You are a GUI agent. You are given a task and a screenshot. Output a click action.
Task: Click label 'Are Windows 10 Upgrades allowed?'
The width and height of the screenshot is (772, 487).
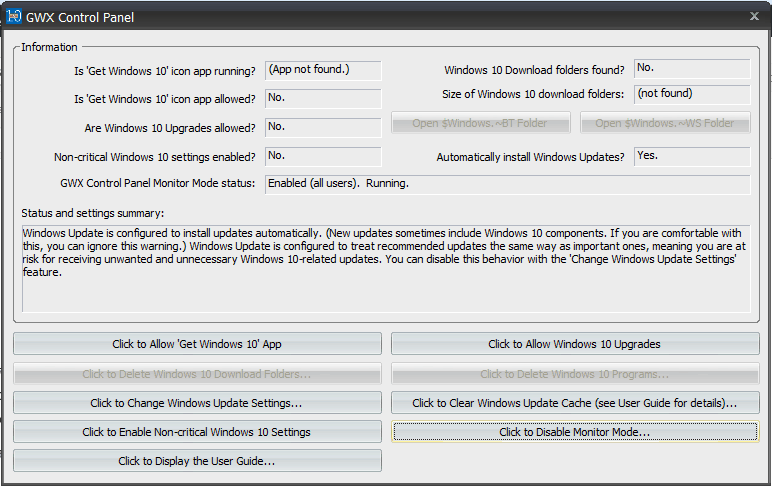pyautogui.click(x=170, y=128)
